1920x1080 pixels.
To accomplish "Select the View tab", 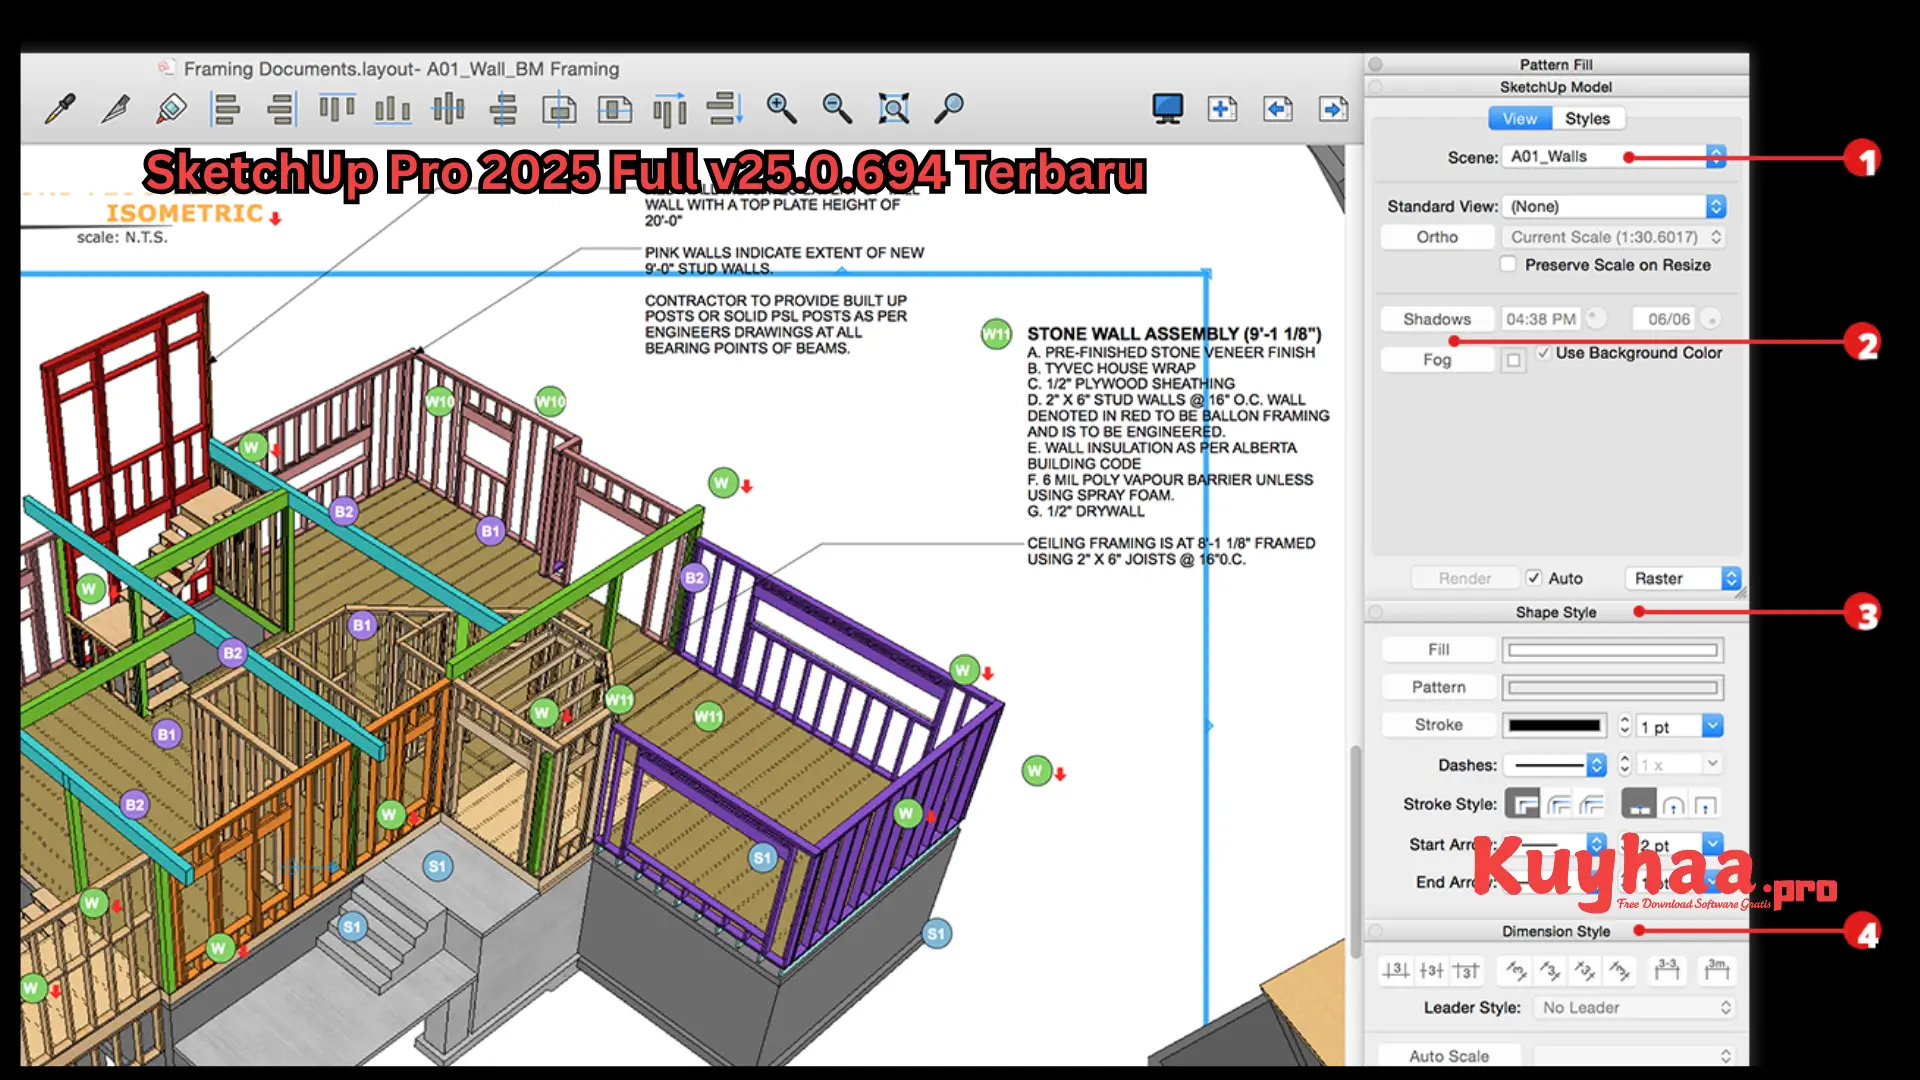I will (x=1519, y=118).
